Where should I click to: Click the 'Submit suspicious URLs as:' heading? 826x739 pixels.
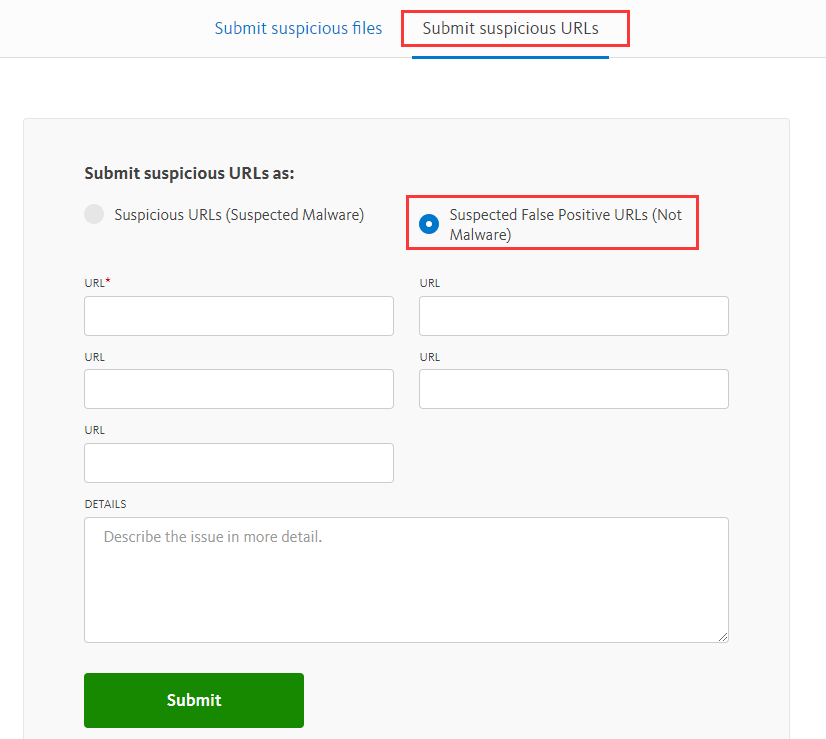[189, 173]
